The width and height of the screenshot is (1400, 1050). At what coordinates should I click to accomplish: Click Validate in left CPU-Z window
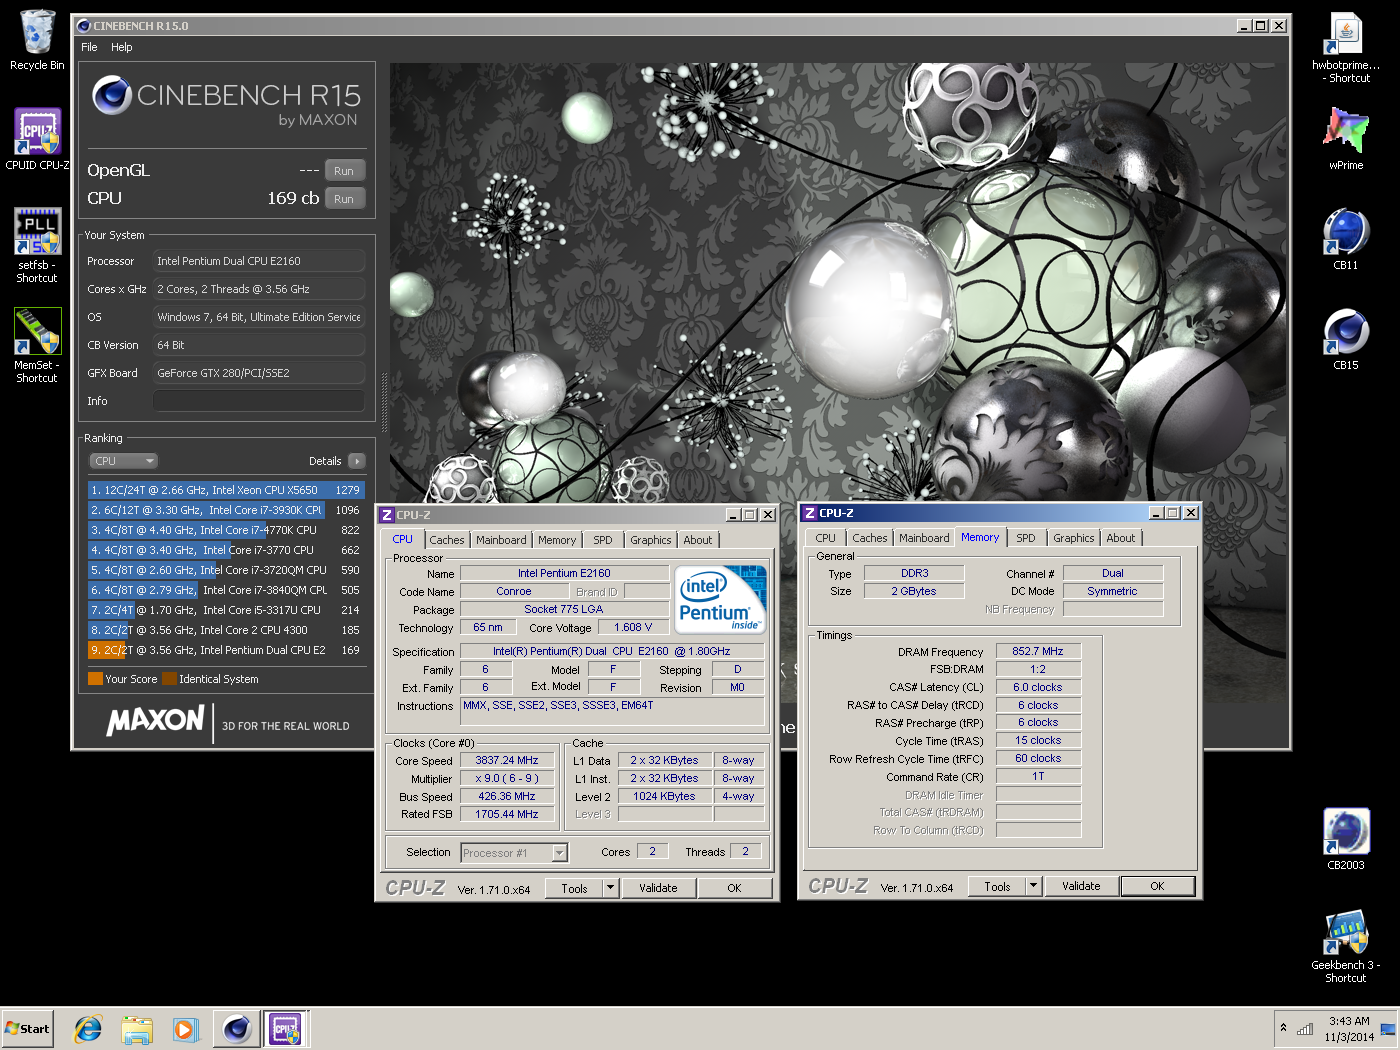click(658, 888)
